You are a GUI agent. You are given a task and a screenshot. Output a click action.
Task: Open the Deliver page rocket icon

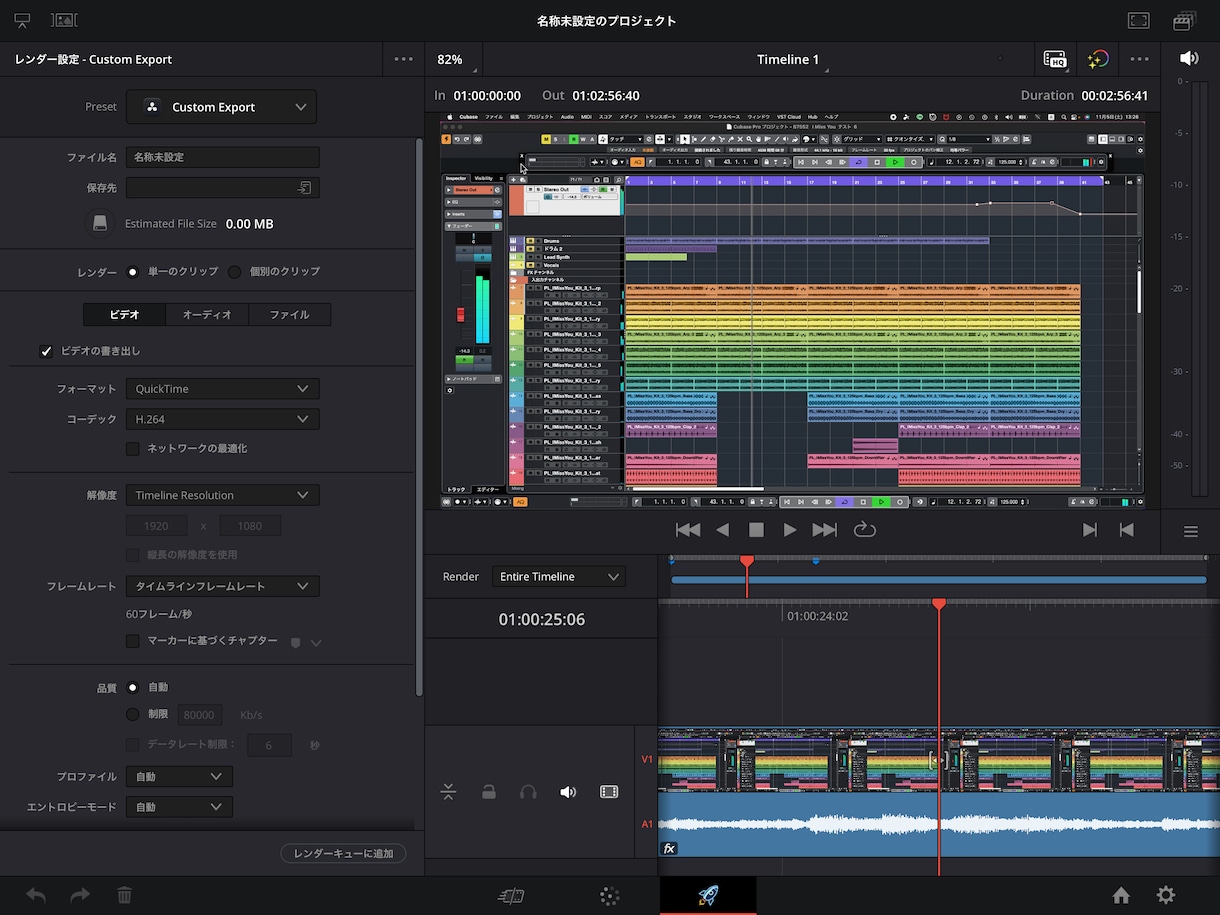(x=707, y=895)
